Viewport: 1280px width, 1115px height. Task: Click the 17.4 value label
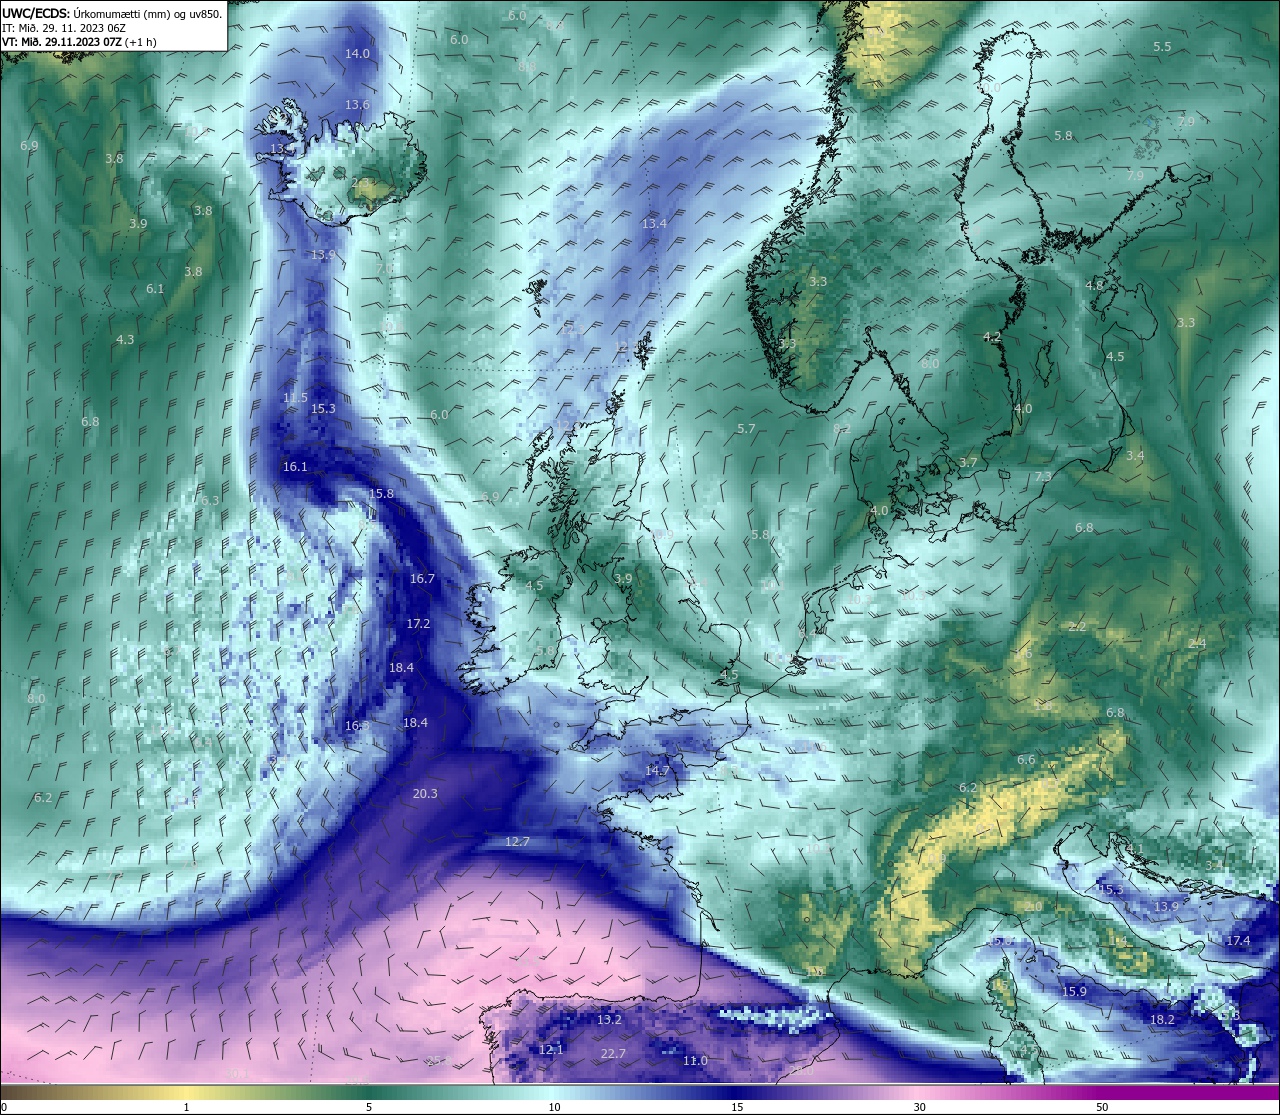click(1238, 941)
